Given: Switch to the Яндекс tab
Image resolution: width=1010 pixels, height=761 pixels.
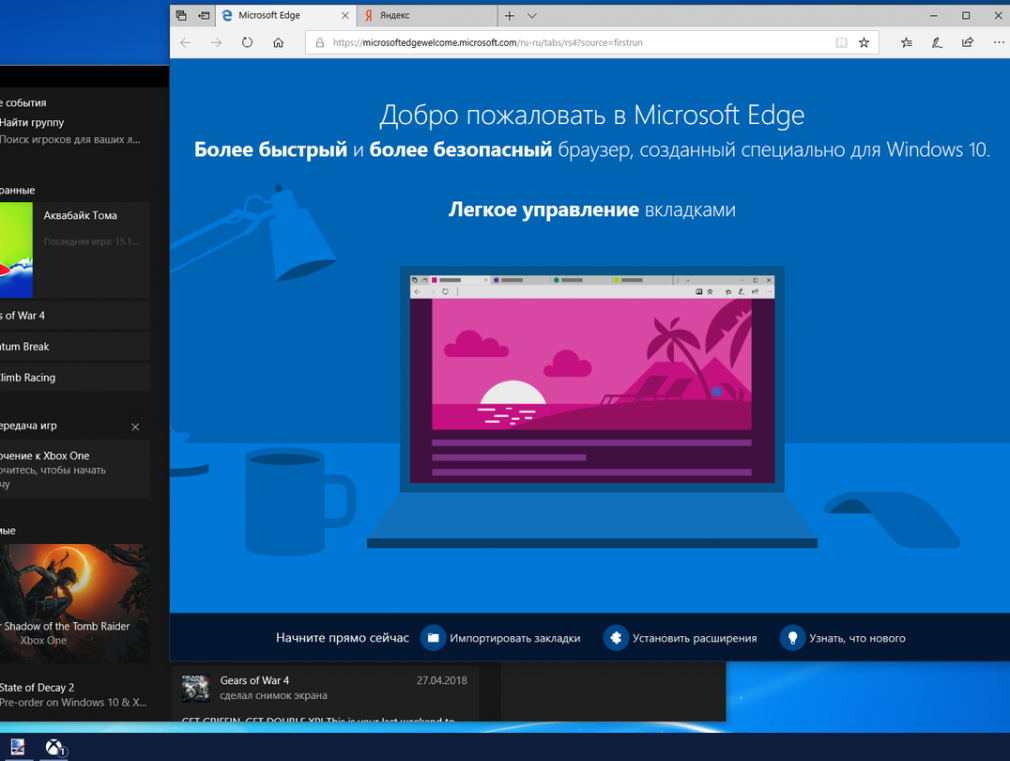Looking at the screenshot, I should pos(426,15).
